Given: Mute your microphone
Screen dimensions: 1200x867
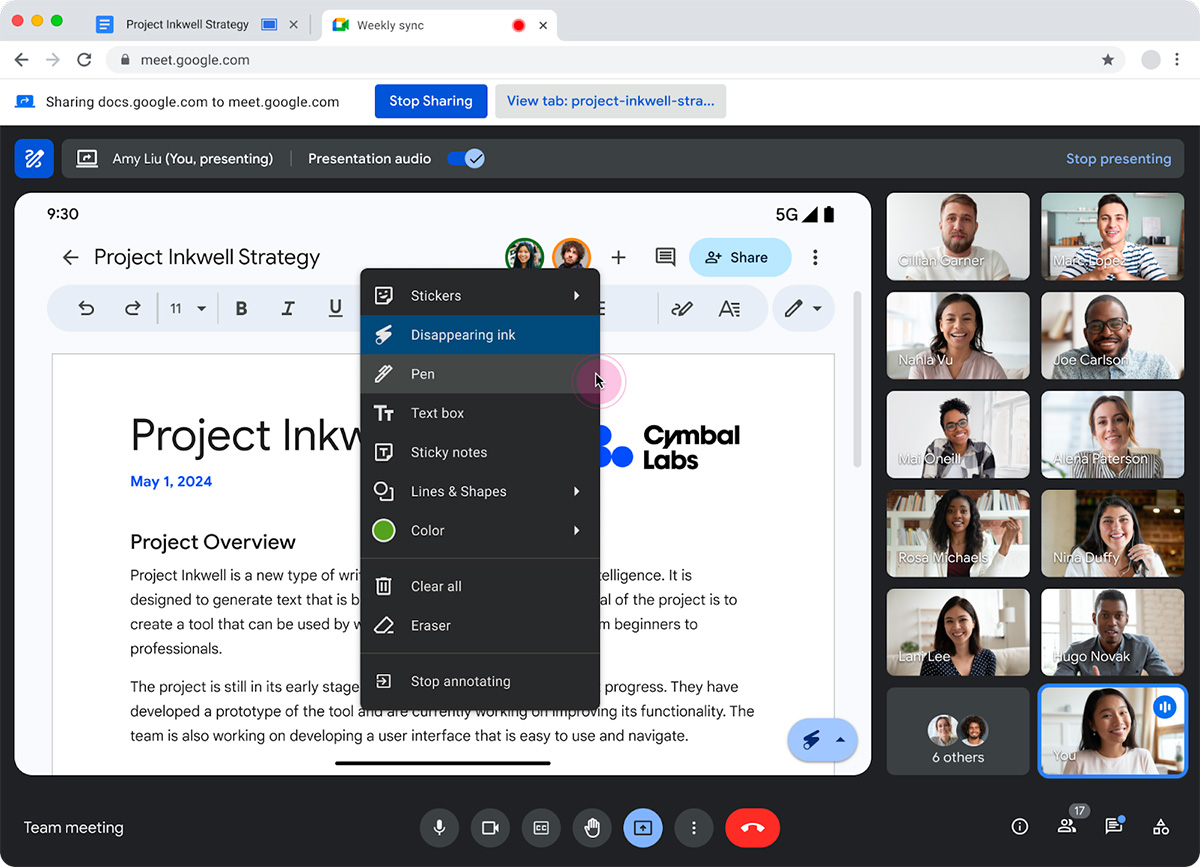Looking at the screenshot, I should point(439,827).
